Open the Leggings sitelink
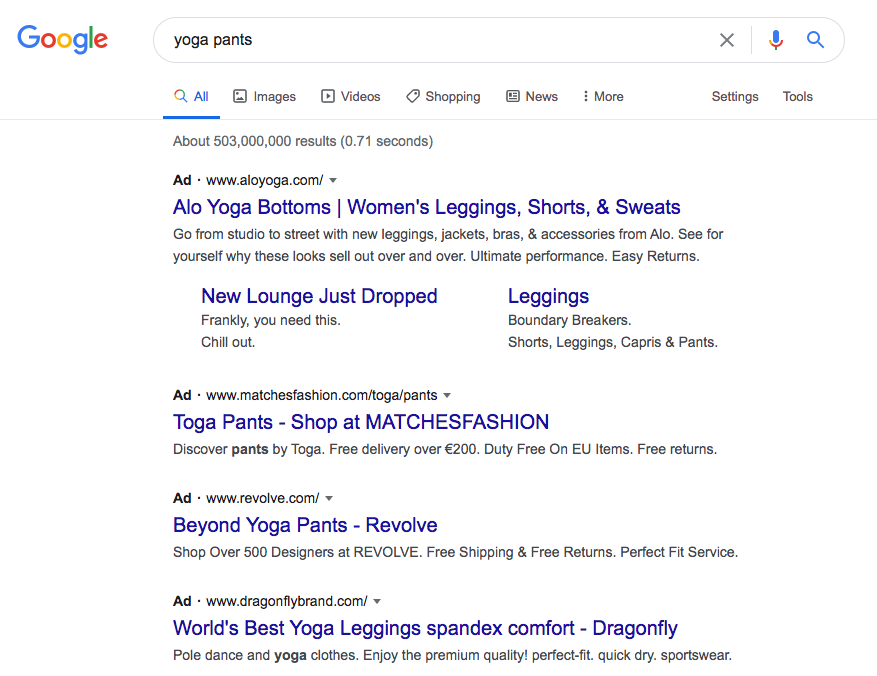This screenshot has width=877, height=676. coord(548,296)
